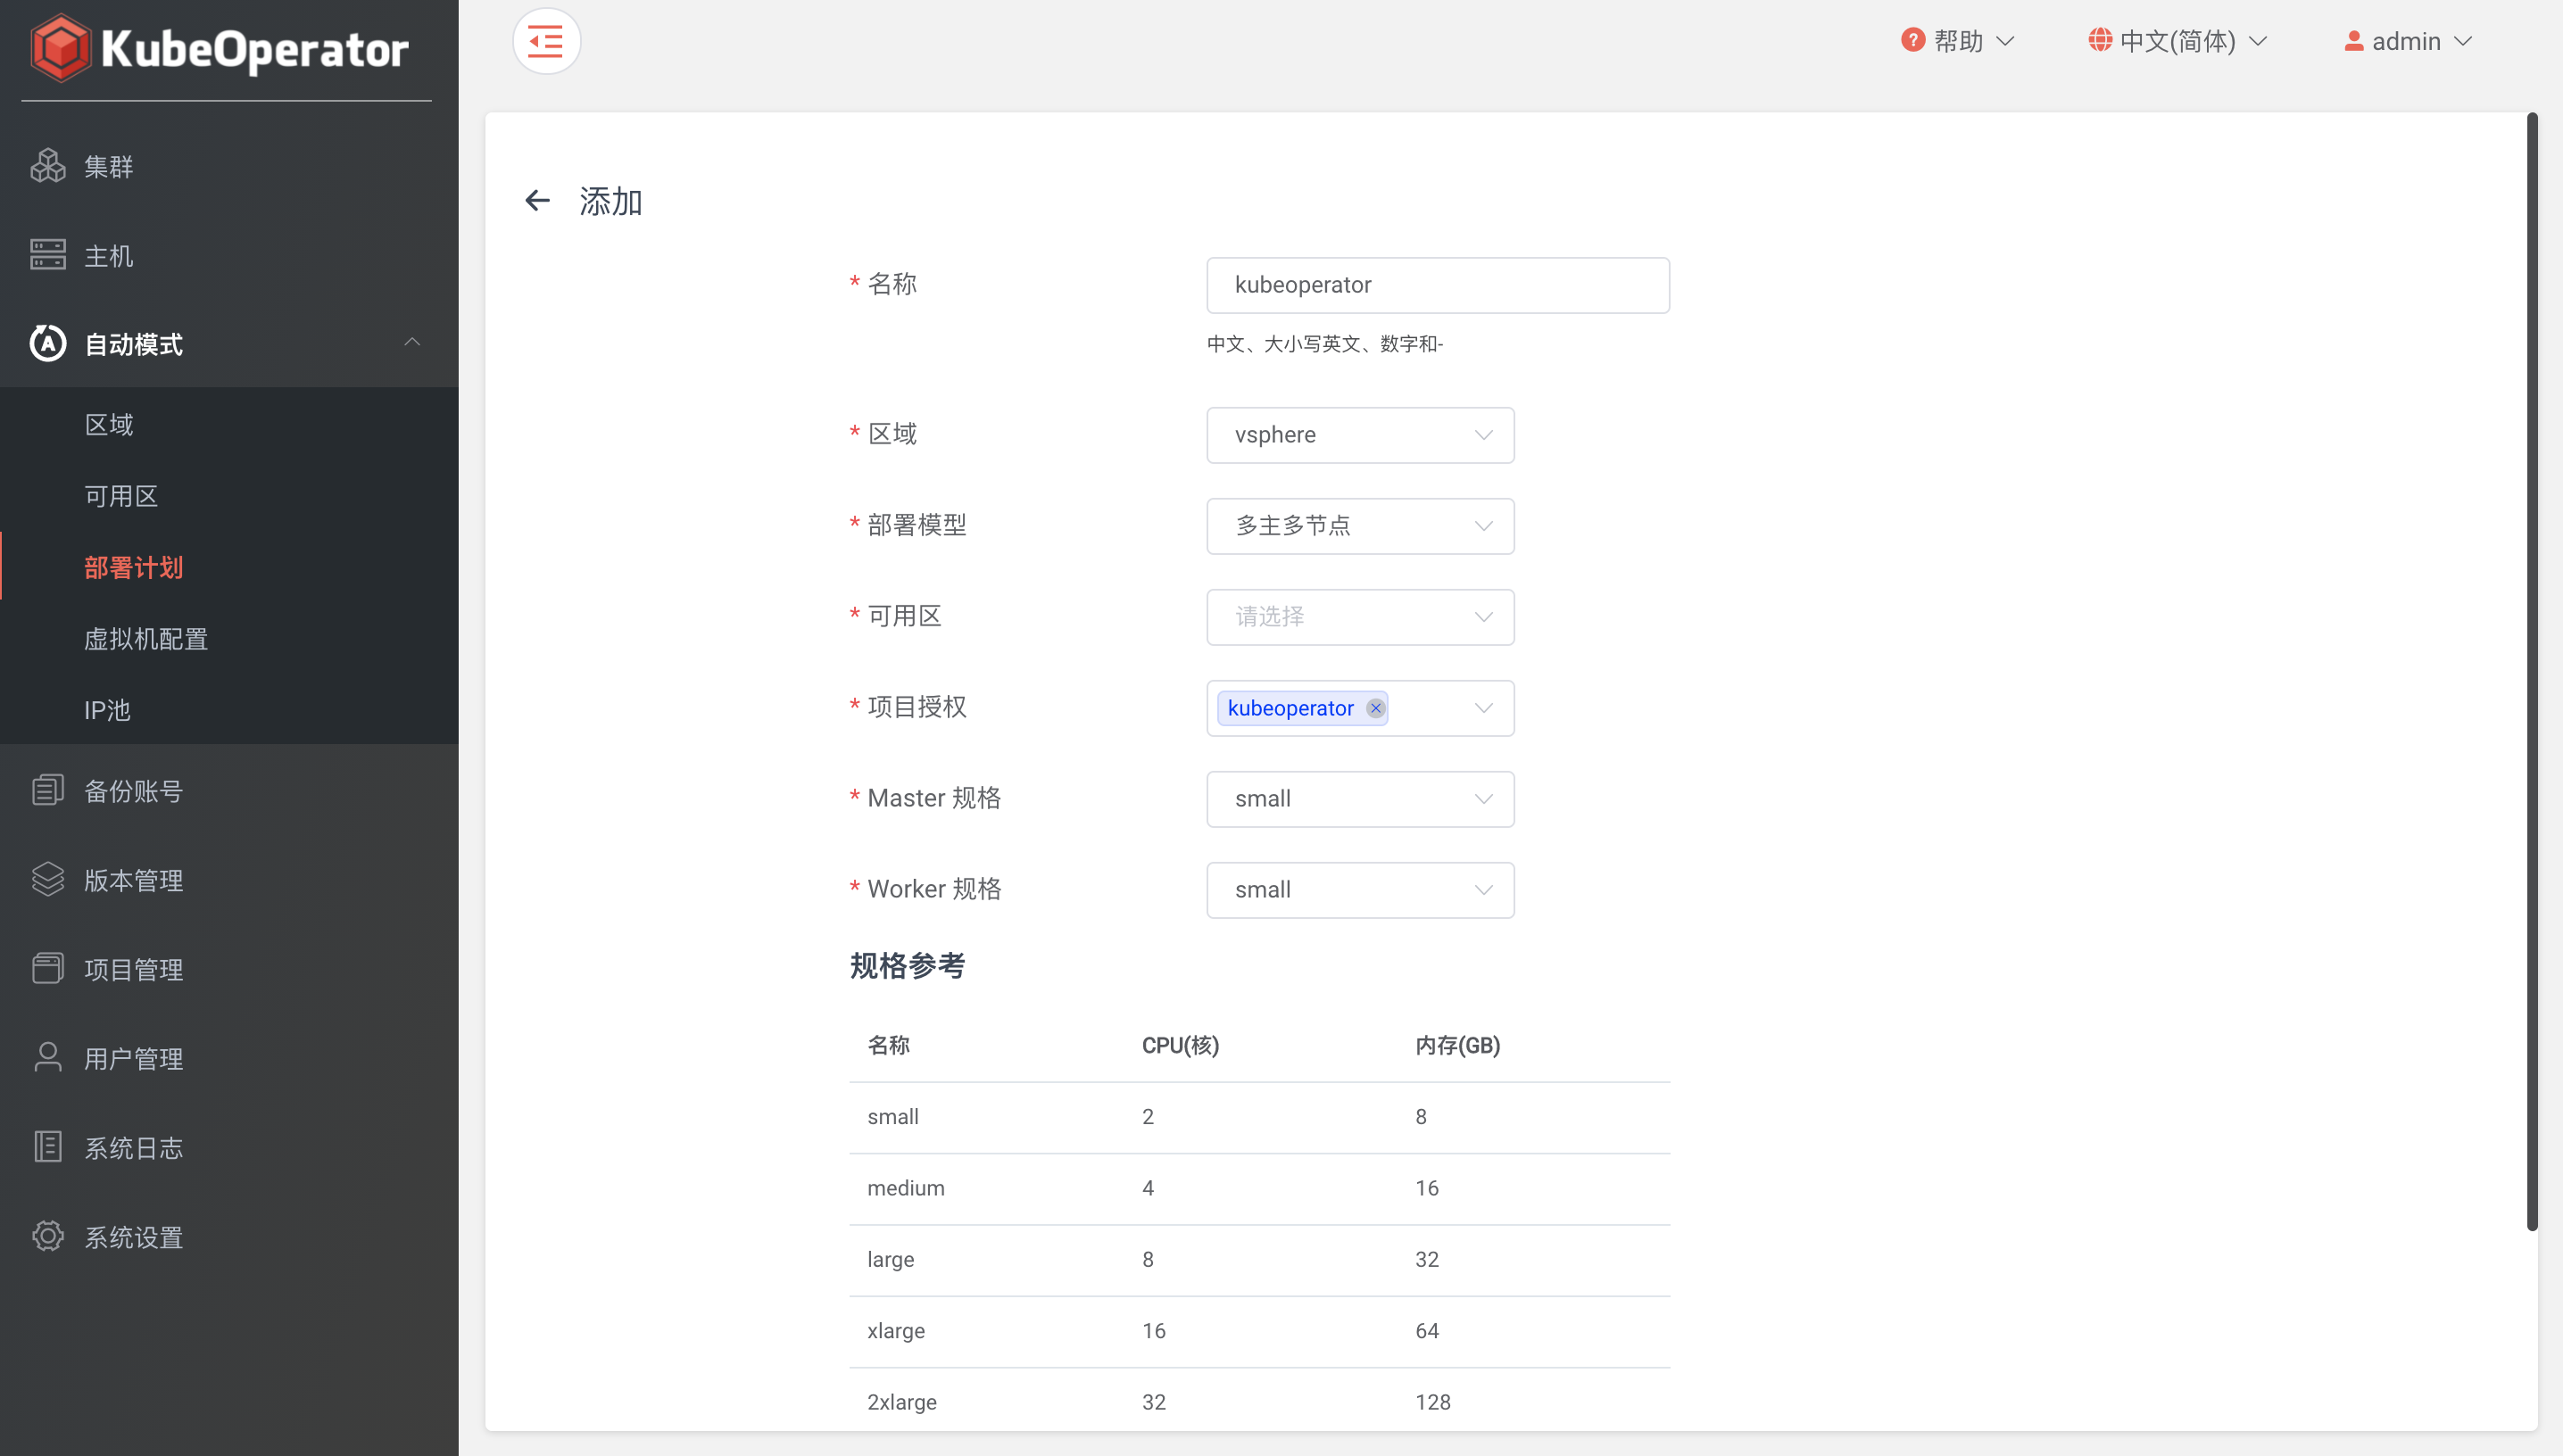2563x1456 pixels.
Task: Click the back arrow next to 添加
Action: click(x=537, y=201)
